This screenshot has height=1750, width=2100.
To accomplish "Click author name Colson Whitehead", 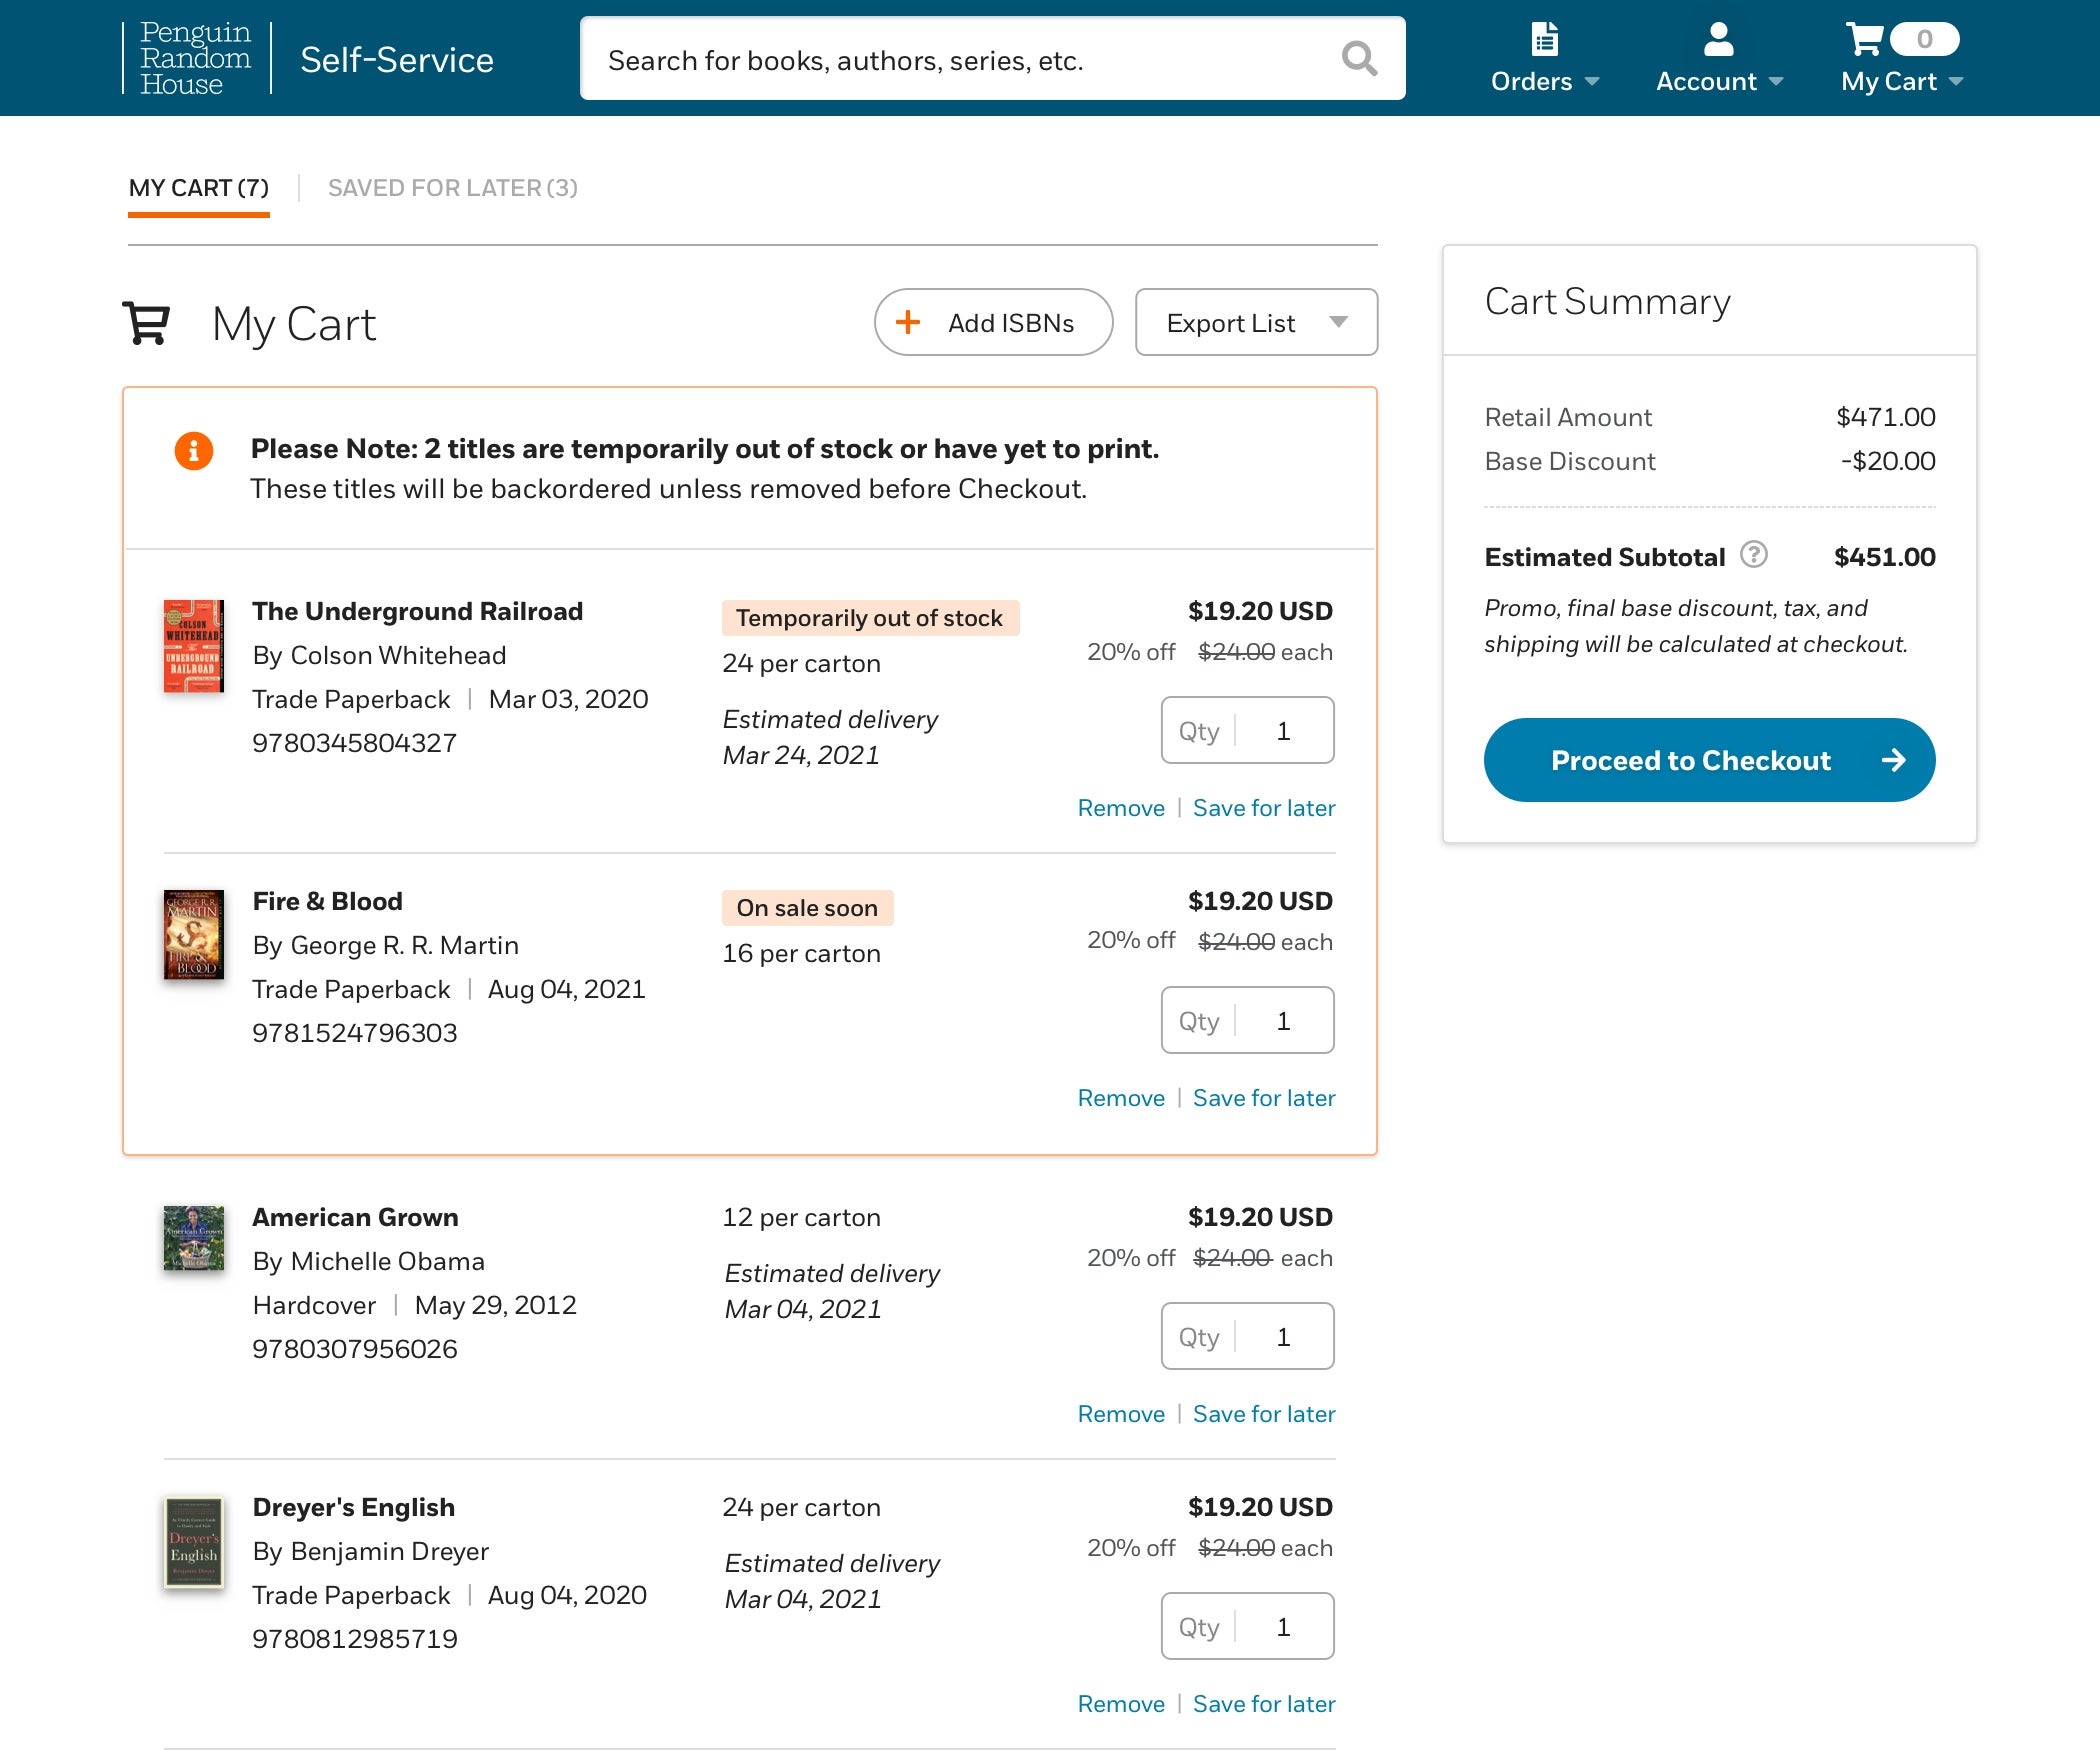I will [x=398, y=655].
